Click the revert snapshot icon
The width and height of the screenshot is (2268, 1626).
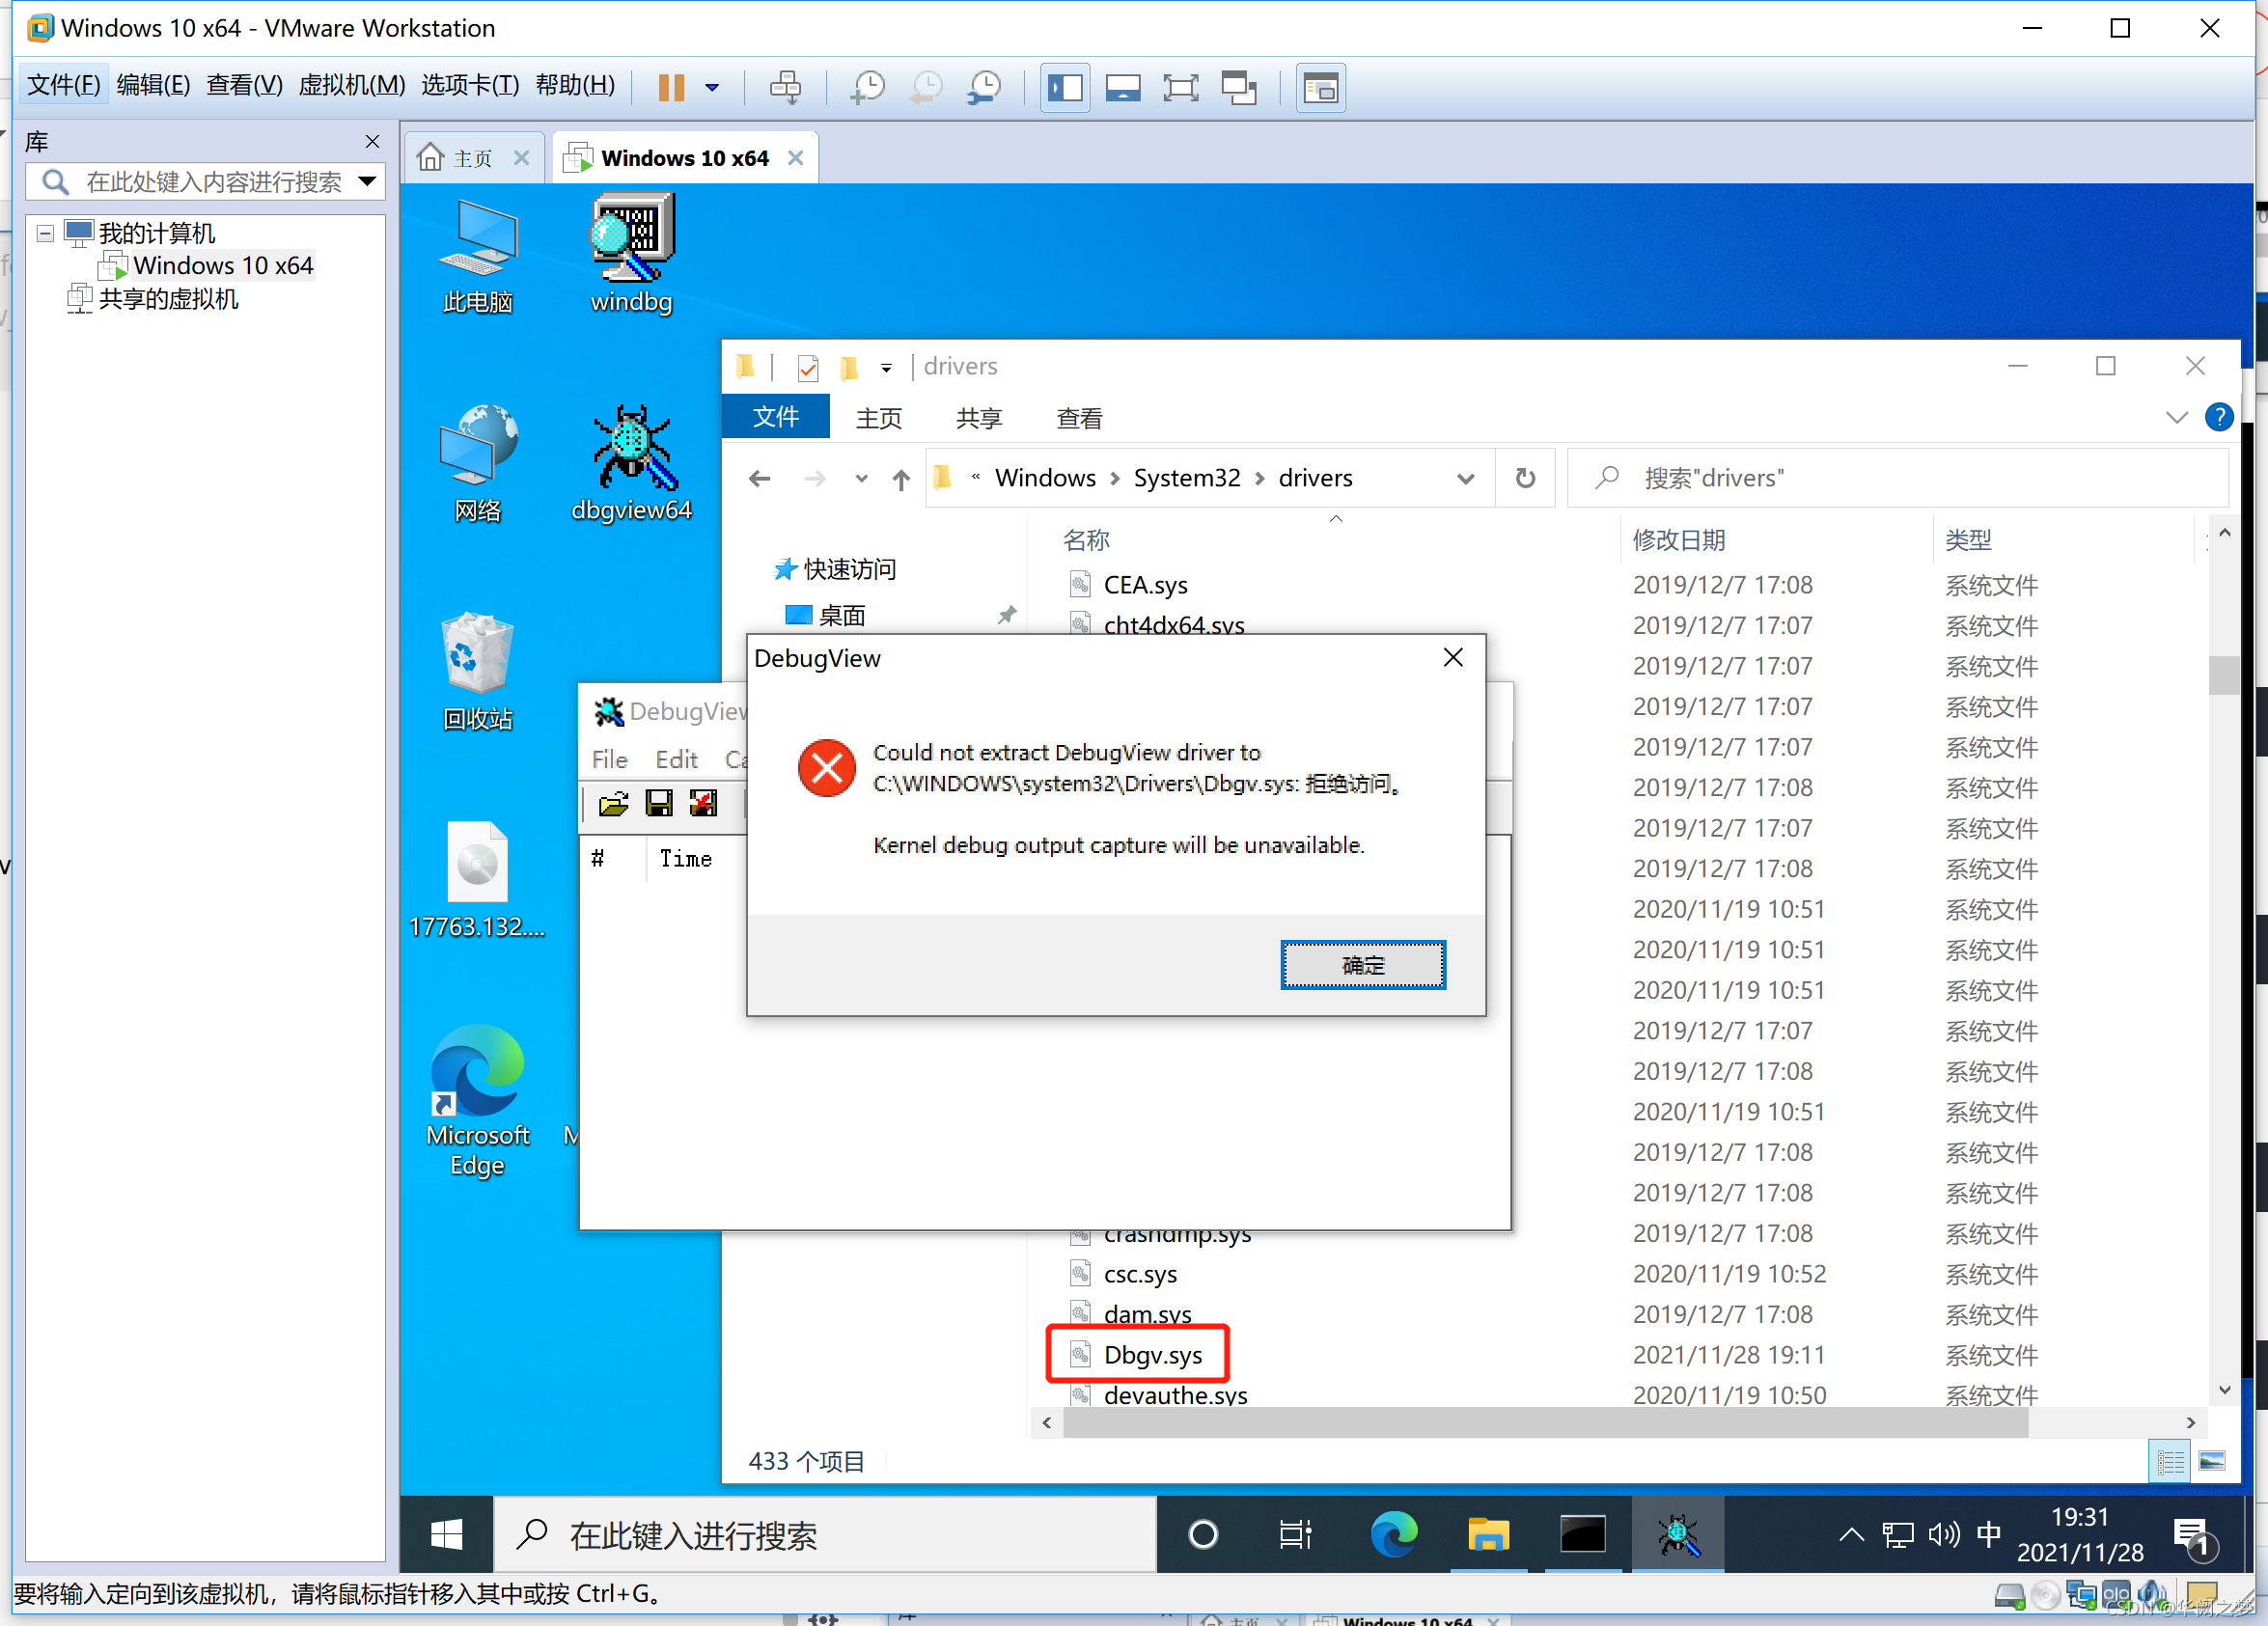[925, 88]
